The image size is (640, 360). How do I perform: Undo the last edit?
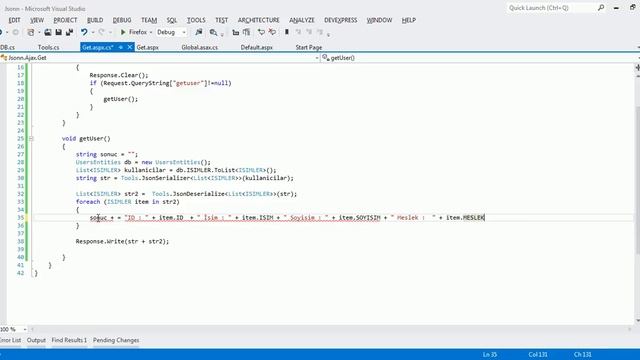point(84,32)
